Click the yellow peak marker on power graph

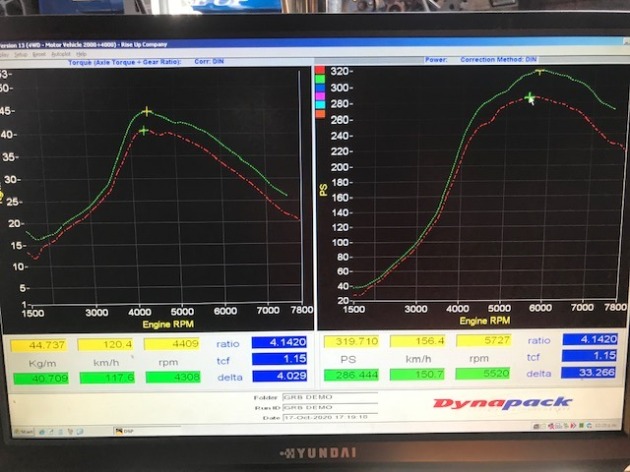point(540,71)
